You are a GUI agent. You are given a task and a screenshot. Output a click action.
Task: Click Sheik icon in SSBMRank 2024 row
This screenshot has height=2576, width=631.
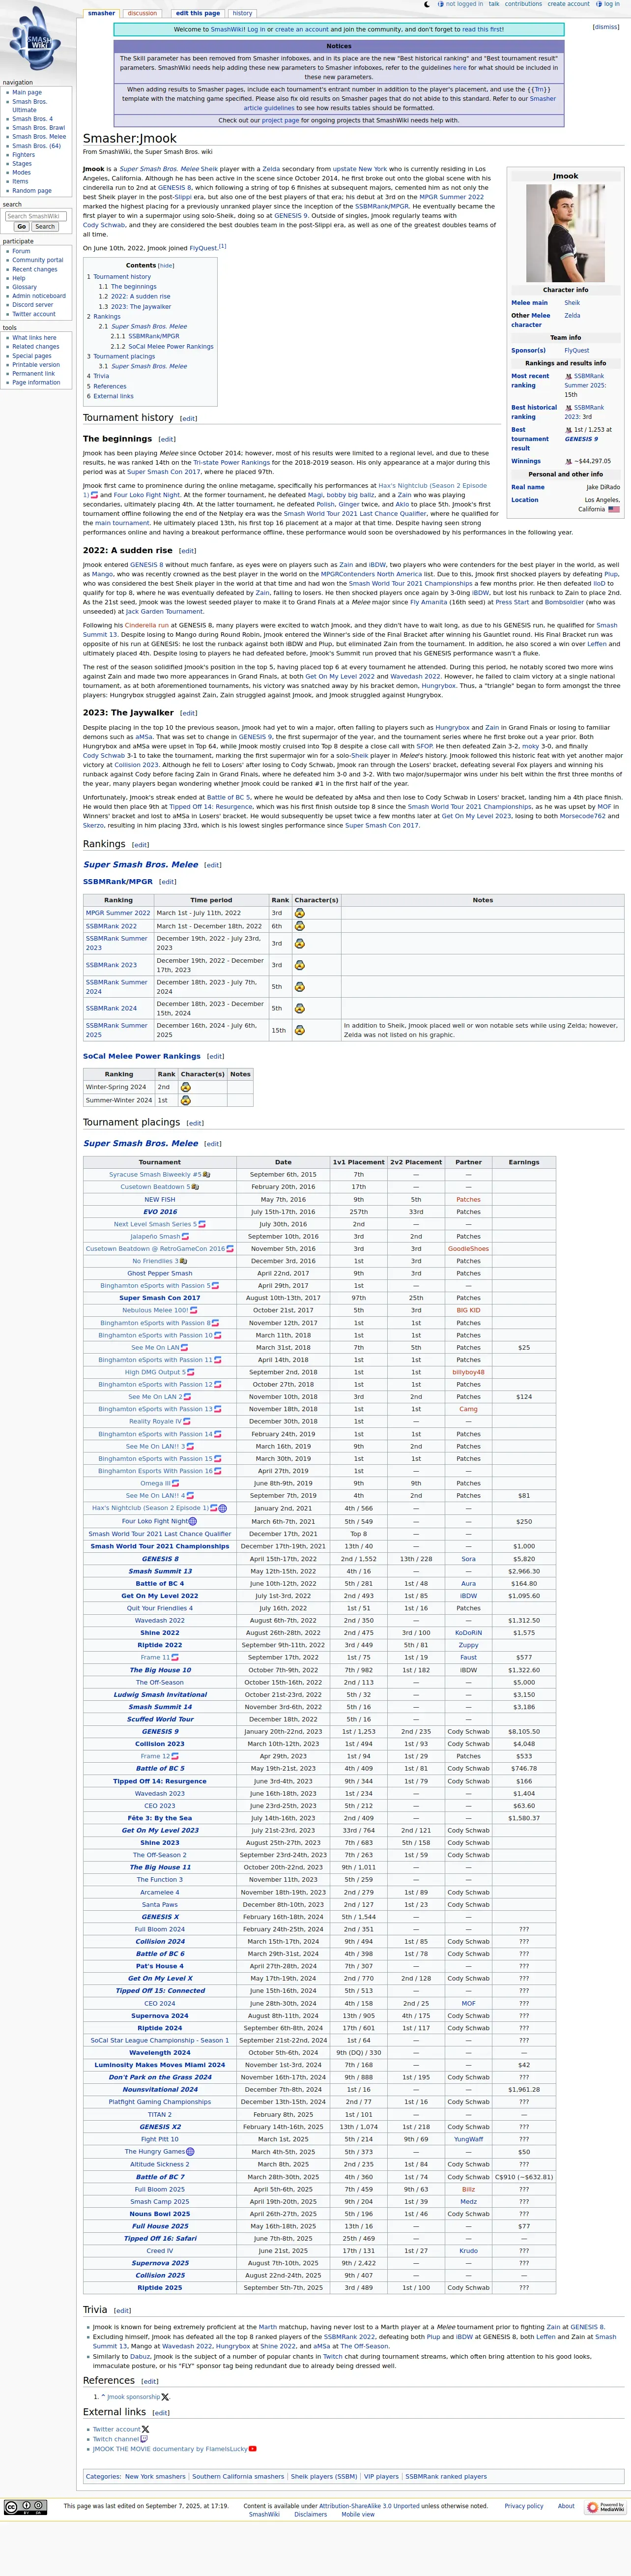299,1008
